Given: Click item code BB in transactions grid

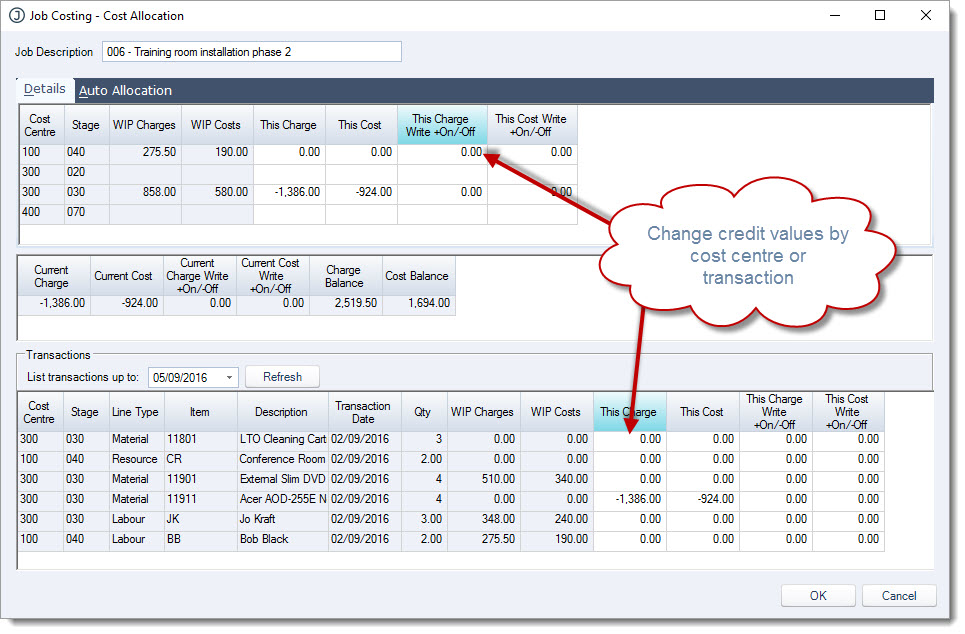Looking at the screenshot, I should pos(200,539).
